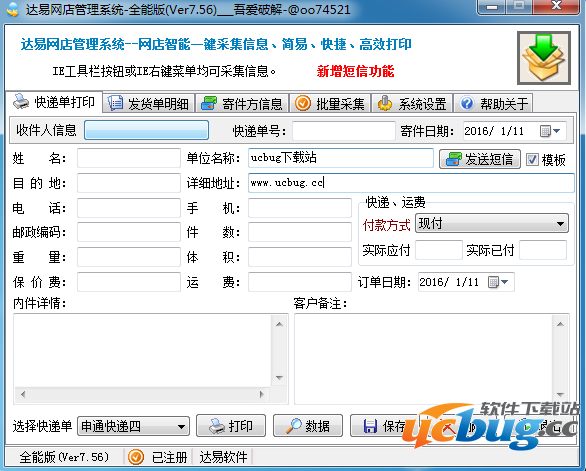The height and width of the screenshot is (471, 586).
Task: Click the 打印 button
Action: (231, 426)
